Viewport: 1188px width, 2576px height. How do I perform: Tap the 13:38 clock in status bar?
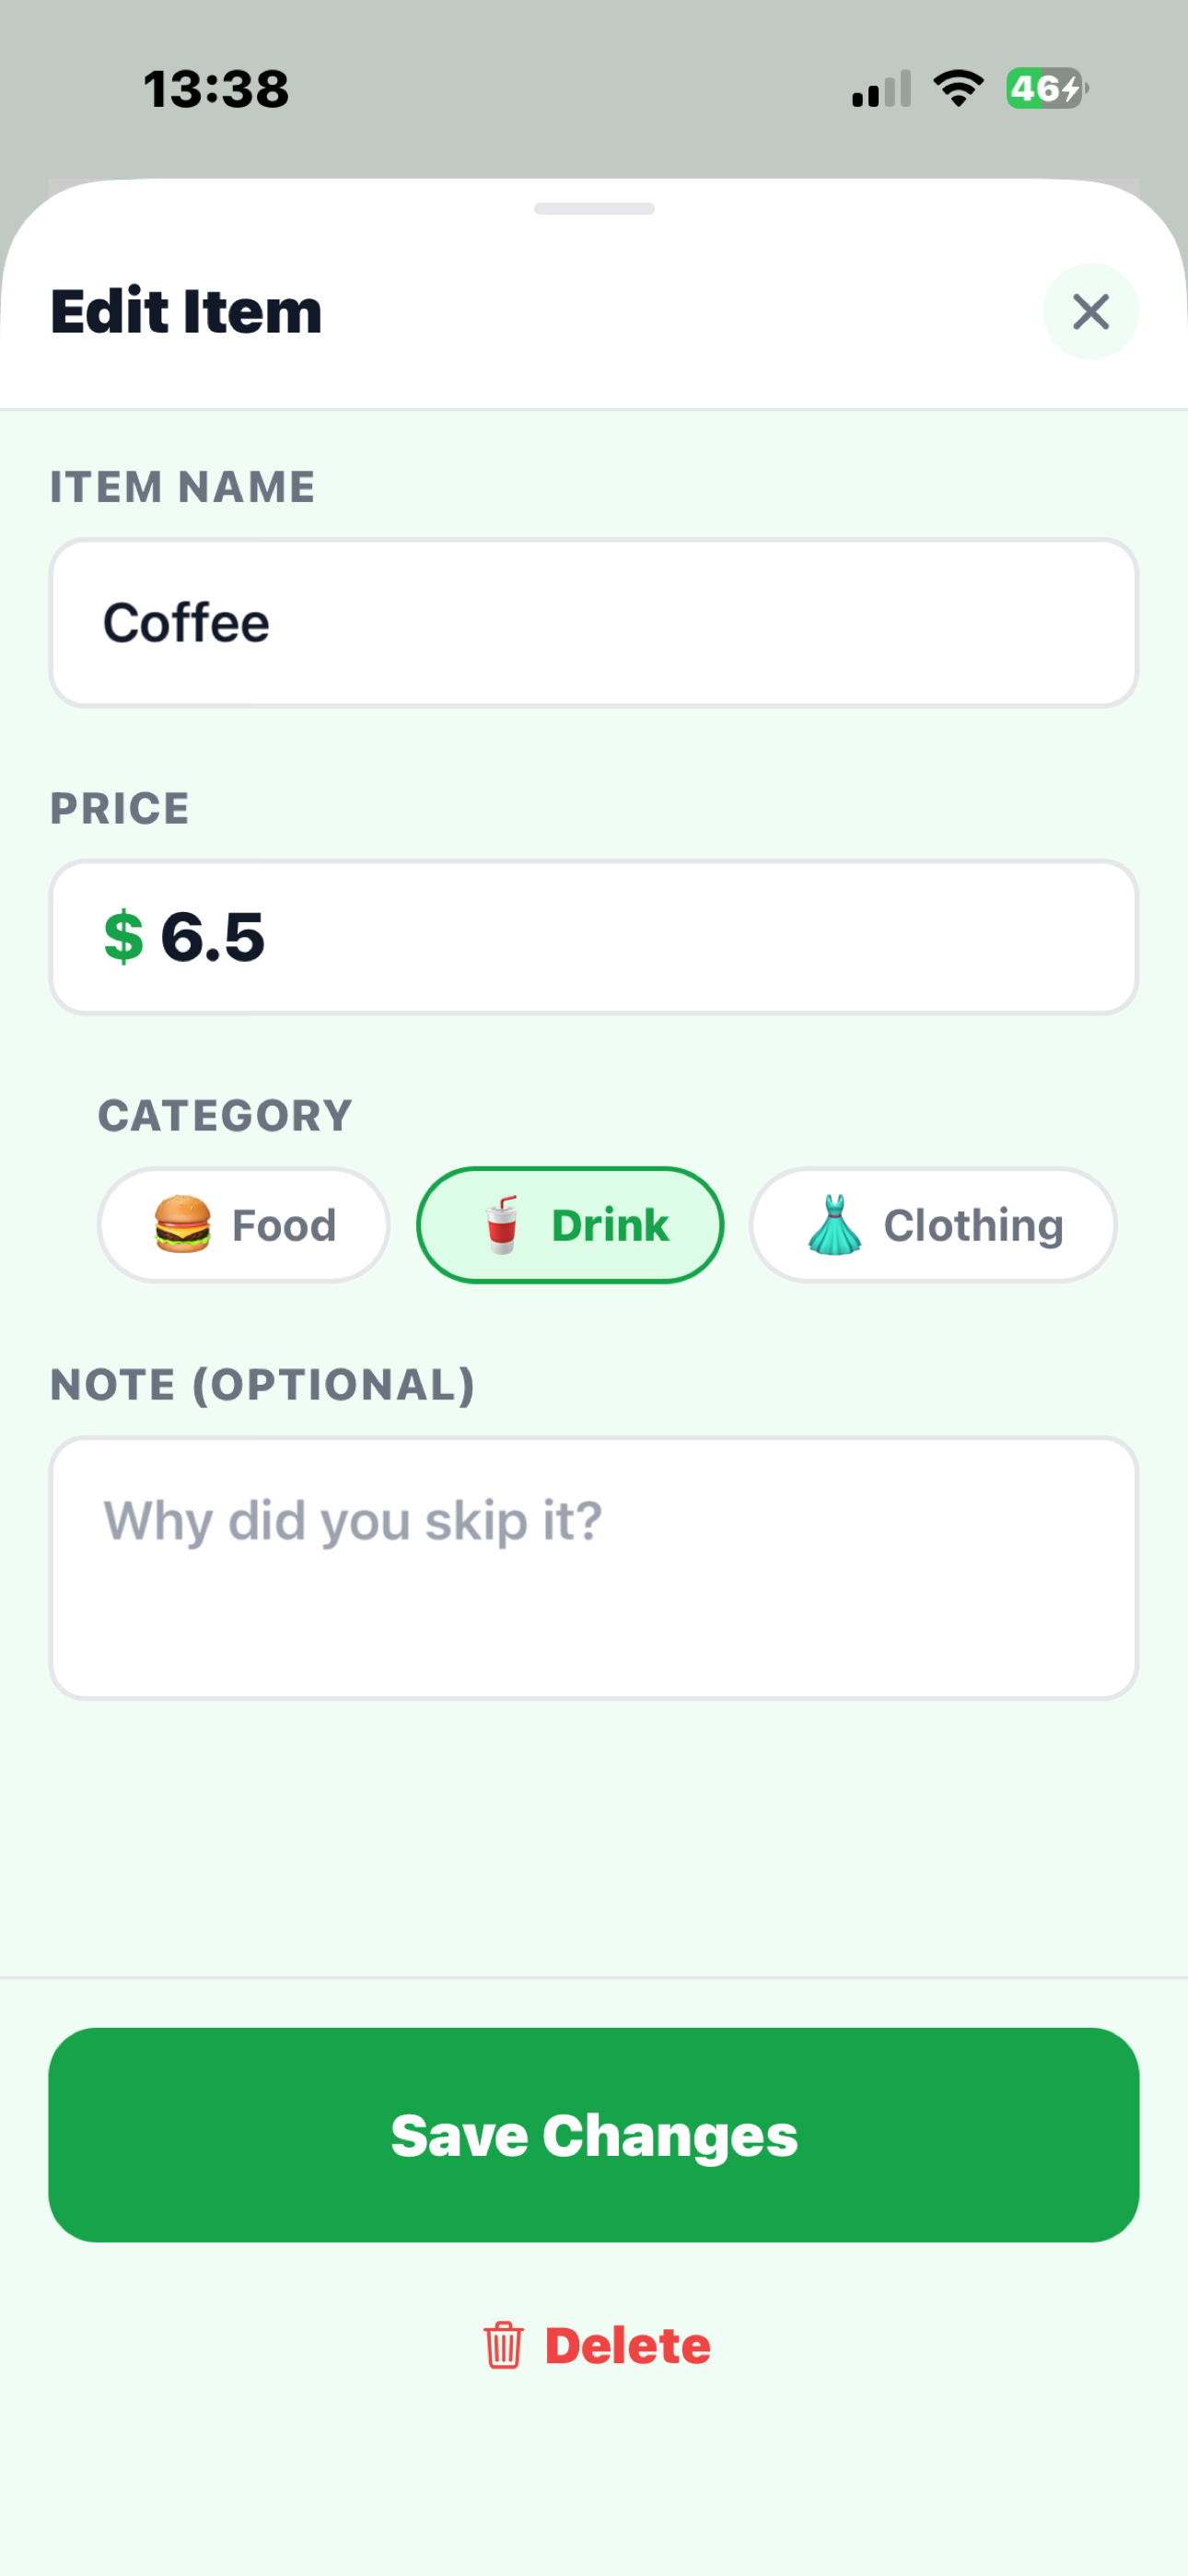[x=216, y=89]
